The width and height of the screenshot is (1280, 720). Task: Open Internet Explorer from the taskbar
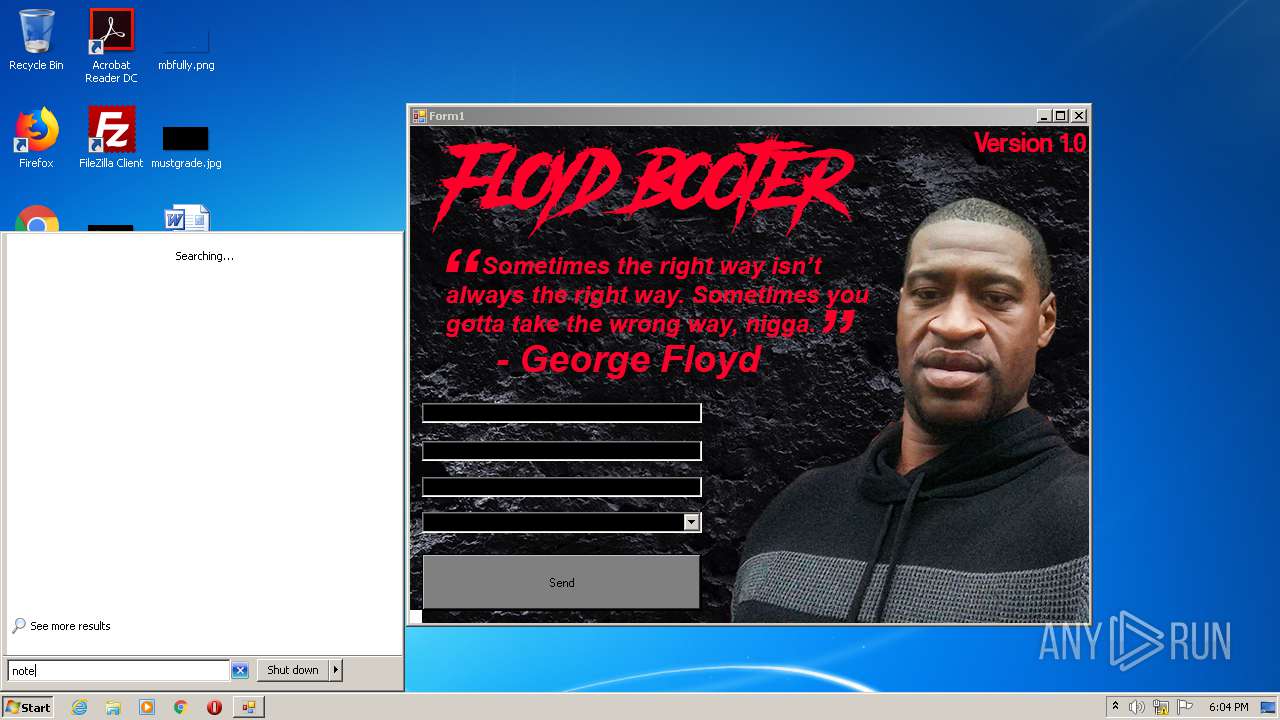pyautogui.click(x=80, y=707)
